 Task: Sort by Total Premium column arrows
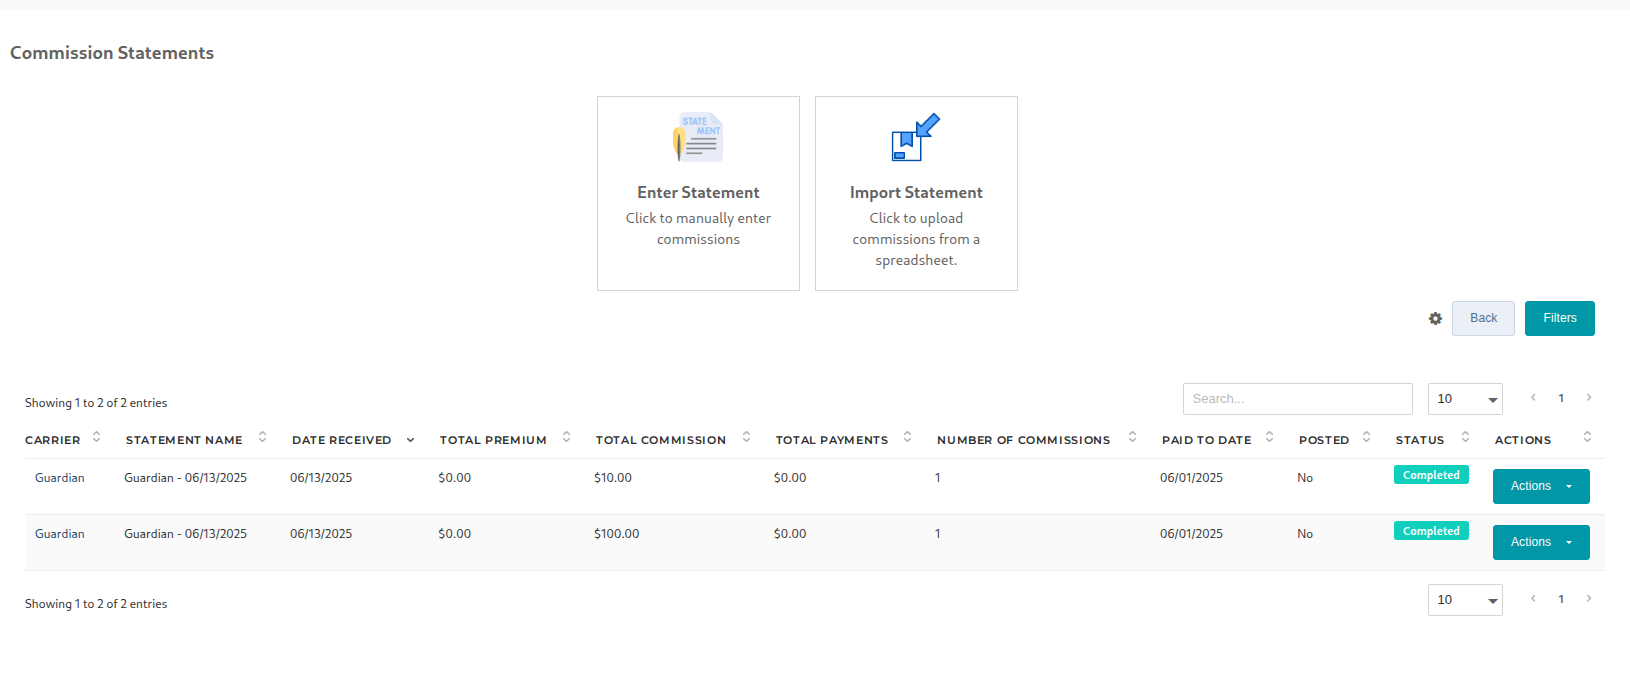[566, 437]
